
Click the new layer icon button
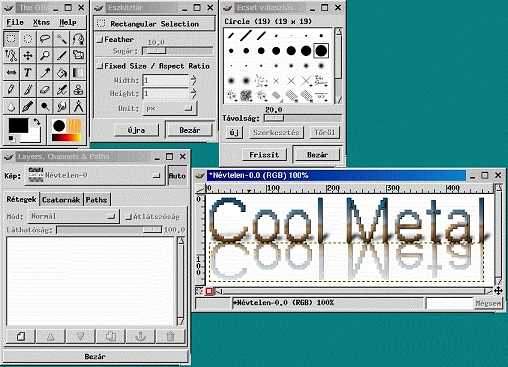coord(21,336)
